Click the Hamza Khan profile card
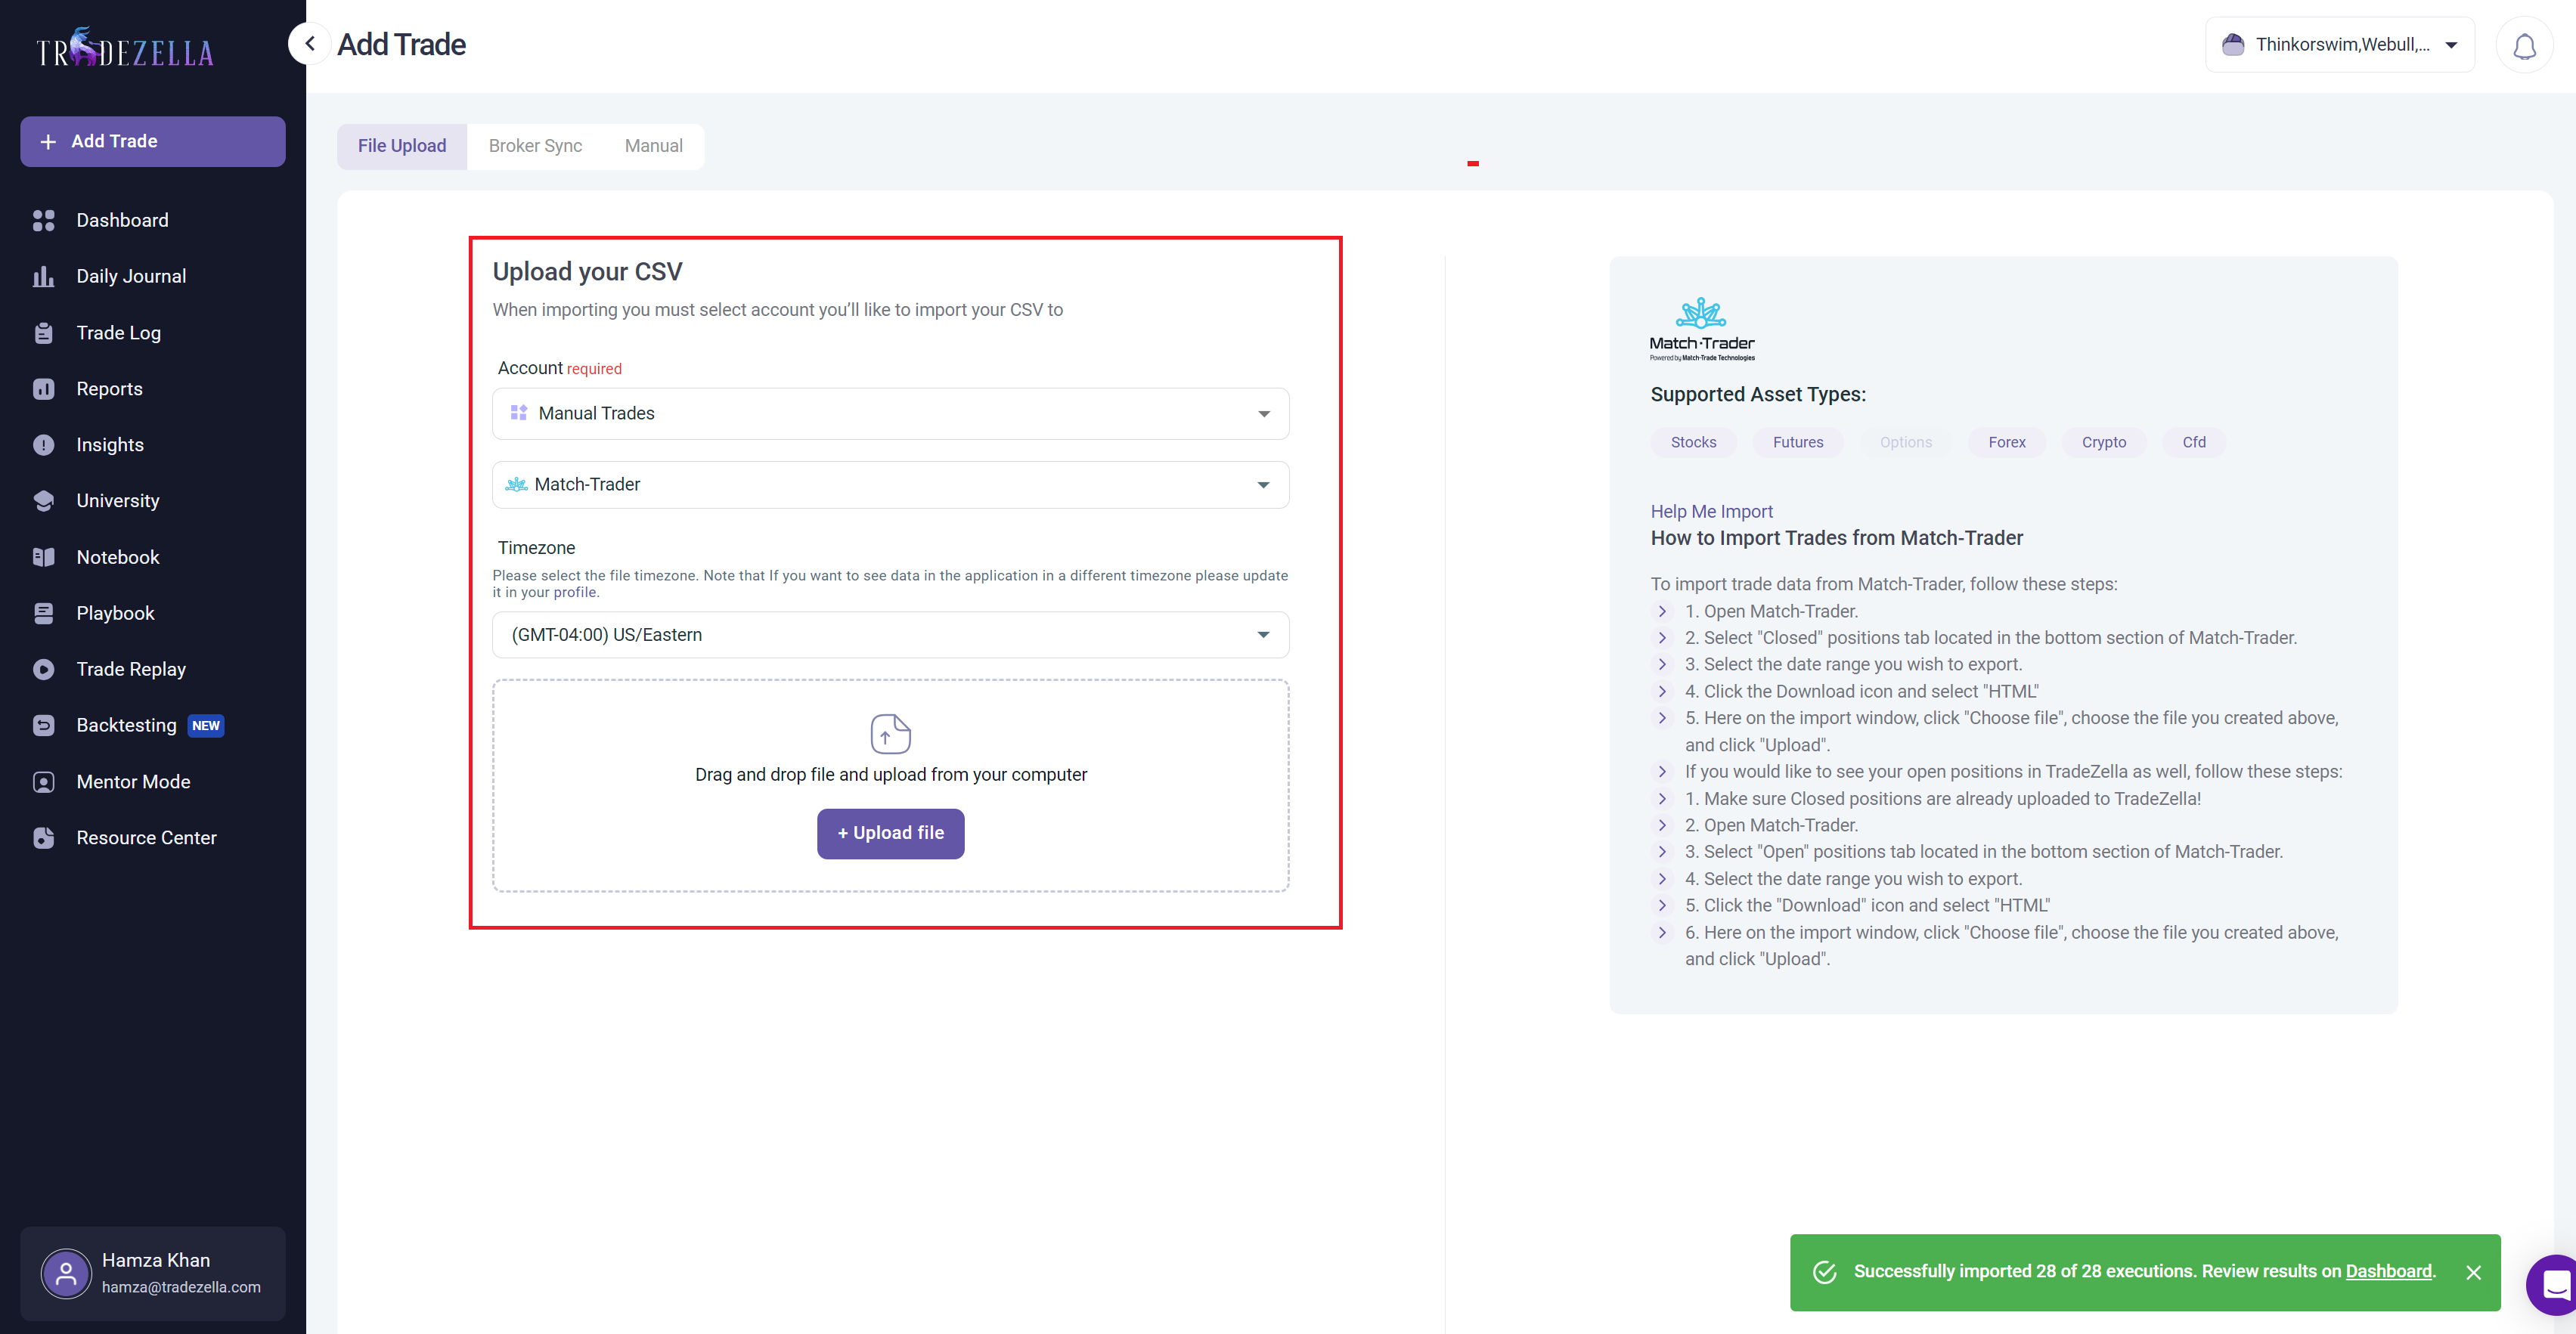 coord(152,1273)
